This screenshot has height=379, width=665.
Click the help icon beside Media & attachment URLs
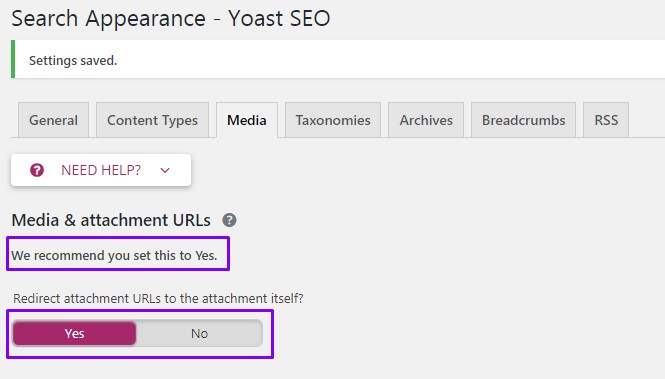(x=229, y=220)
